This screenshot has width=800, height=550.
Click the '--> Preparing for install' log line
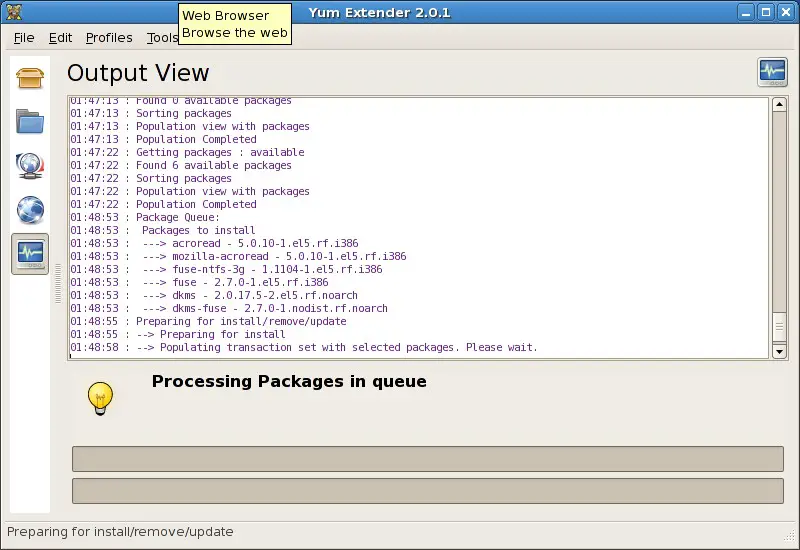pyautogui.click(x=178, y=334)
